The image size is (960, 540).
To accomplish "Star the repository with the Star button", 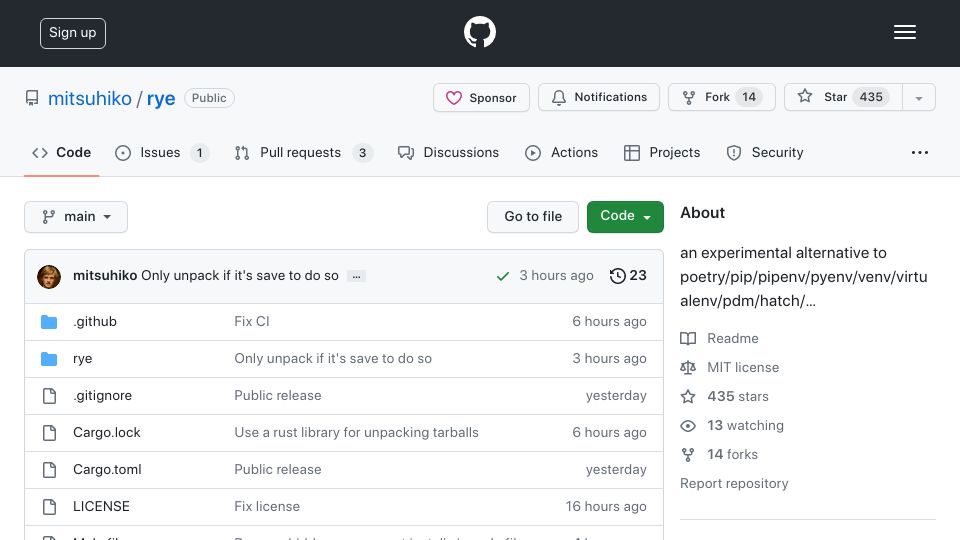I will [843, 97].
